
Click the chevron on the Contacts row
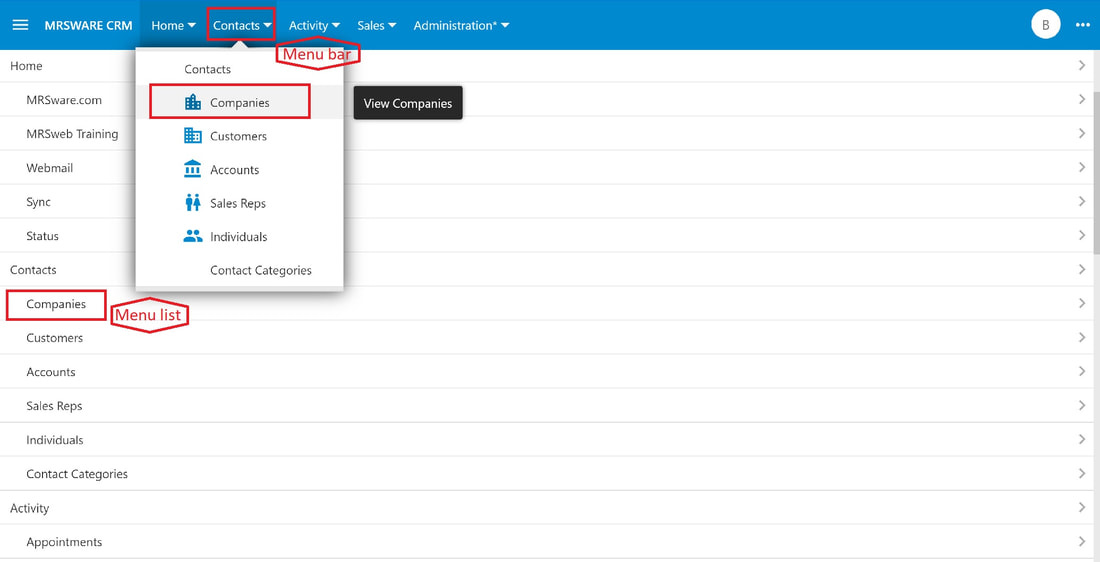click(1081, 269)
